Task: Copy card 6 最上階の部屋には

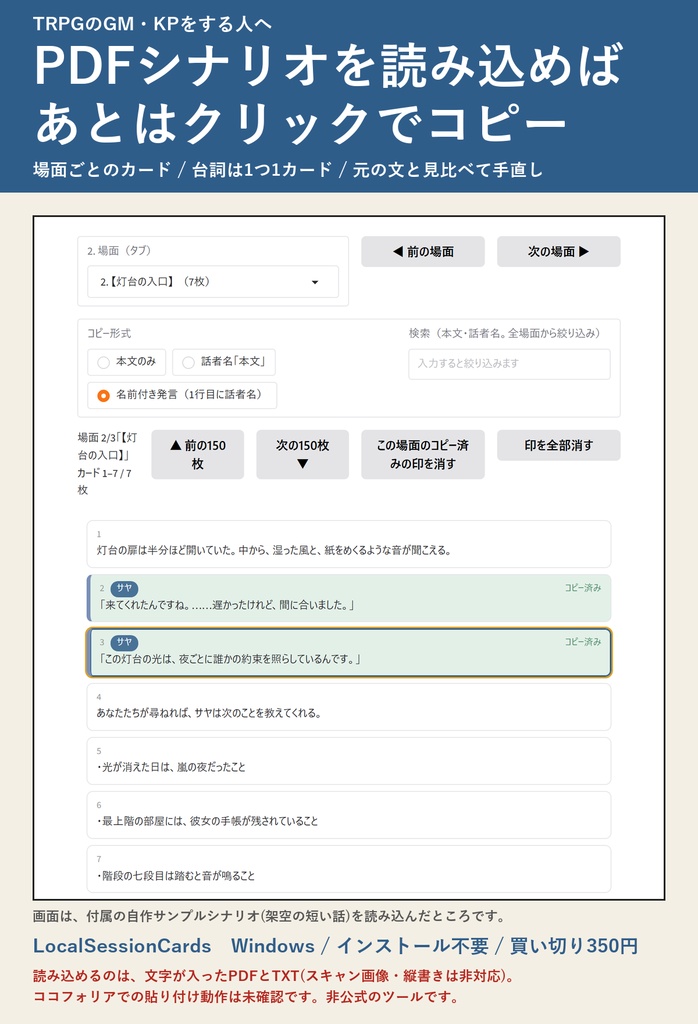Action: (x=349, y=815)
